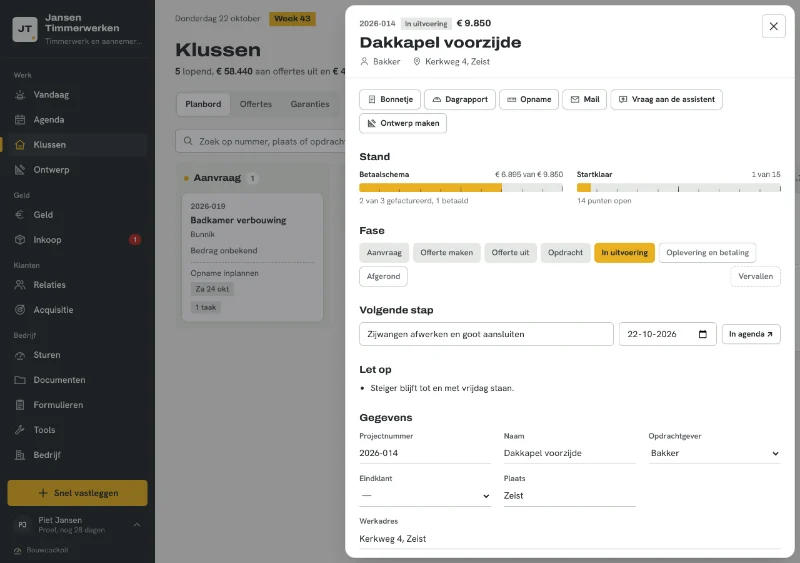Click the Week 43 badge
The width and height of the screenshot is (800, 563).
click(x=292, y=19)
